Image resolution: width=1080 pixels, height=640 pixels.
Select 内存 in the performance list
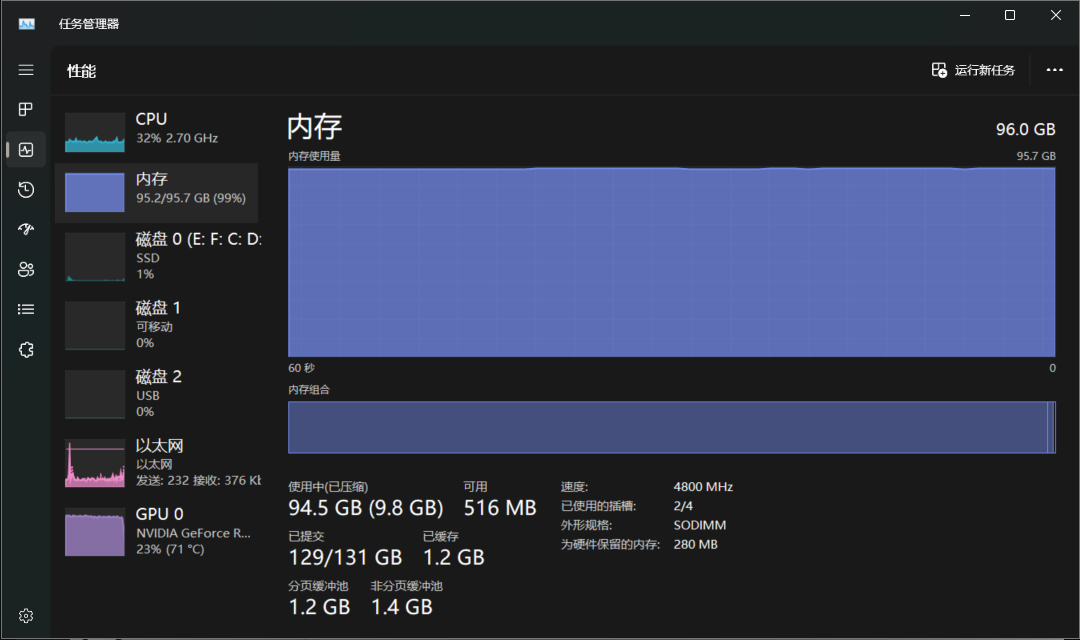tap(157, 189)
